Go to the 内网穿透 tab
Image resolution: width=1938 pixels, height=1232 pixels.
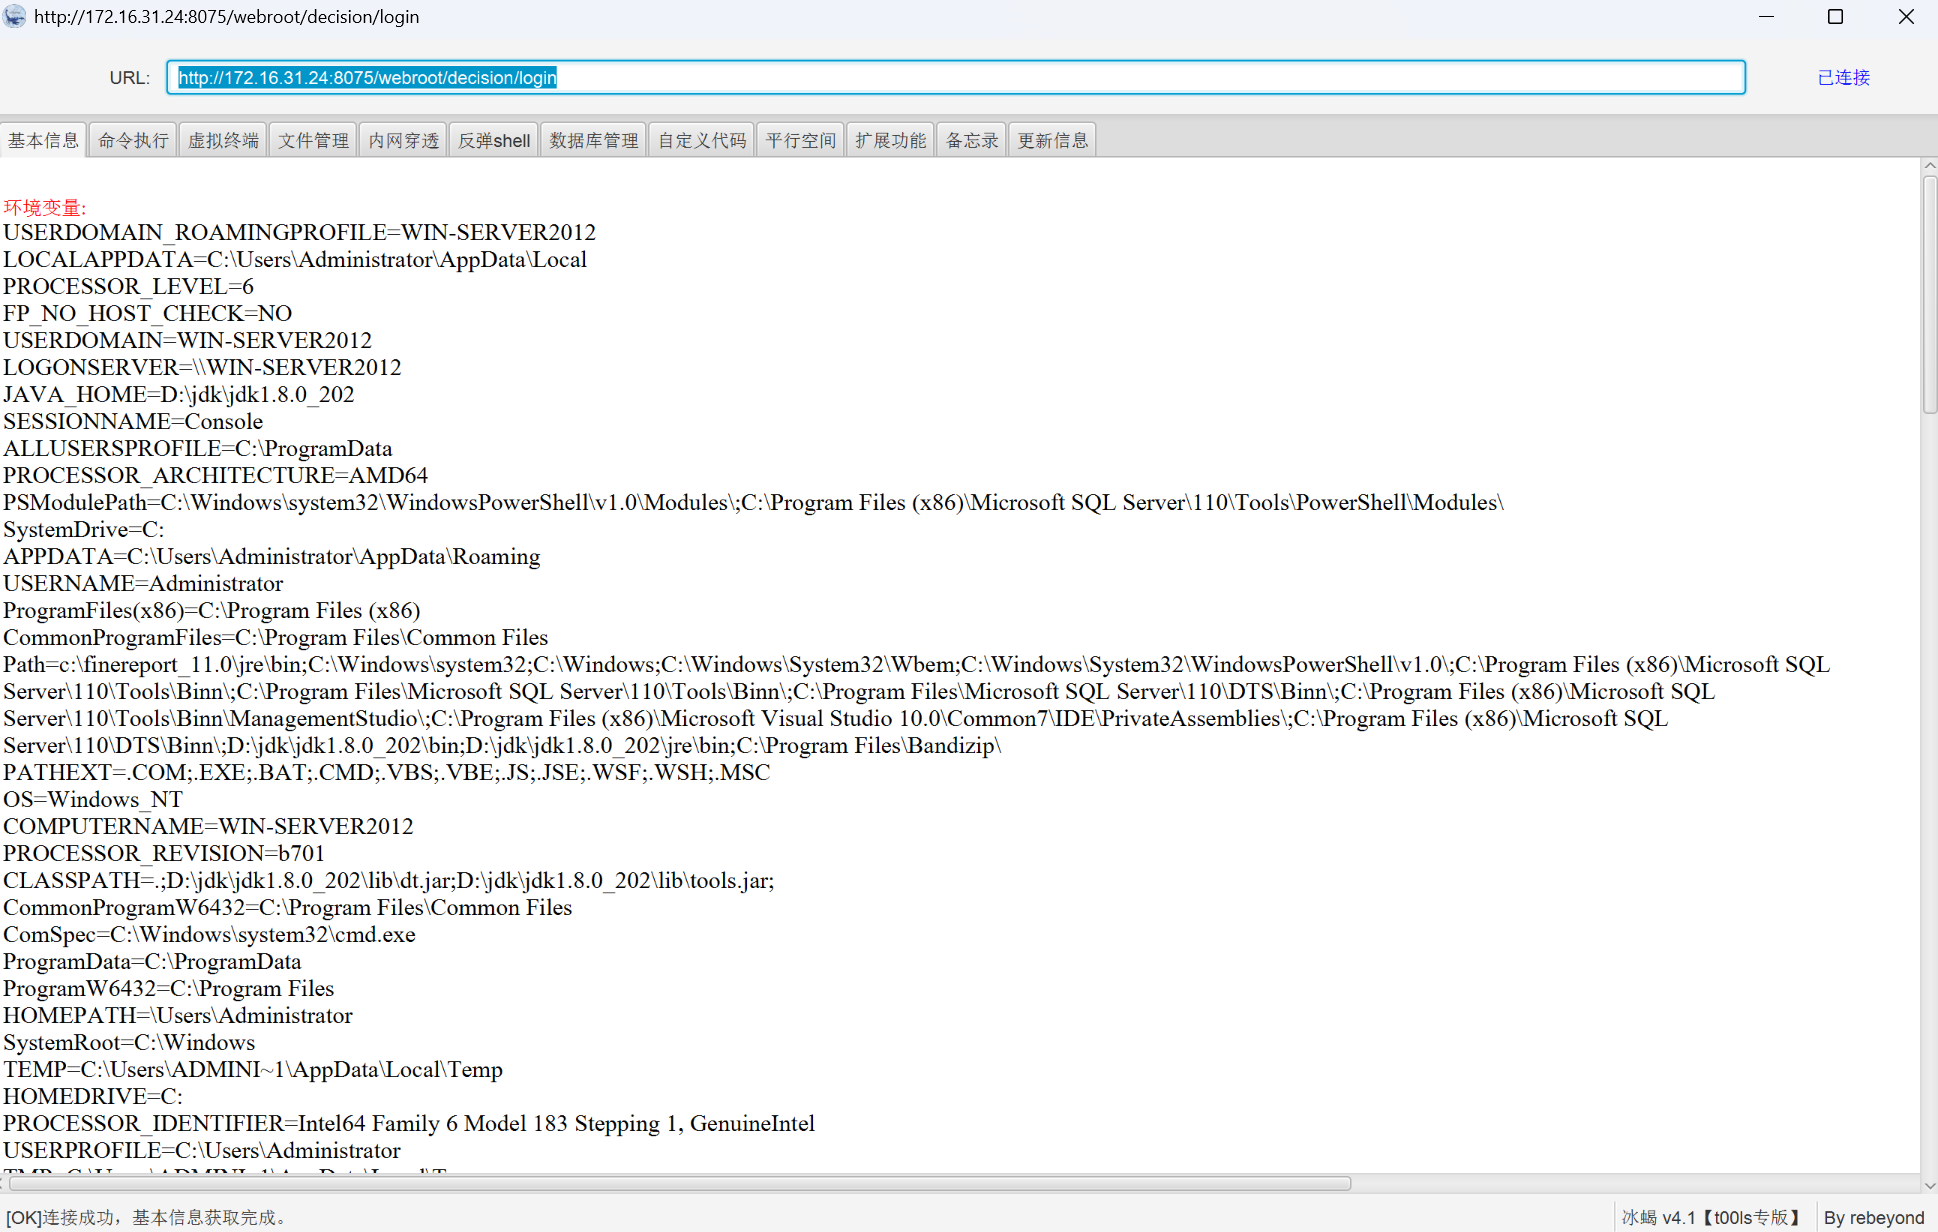point(403,140)
